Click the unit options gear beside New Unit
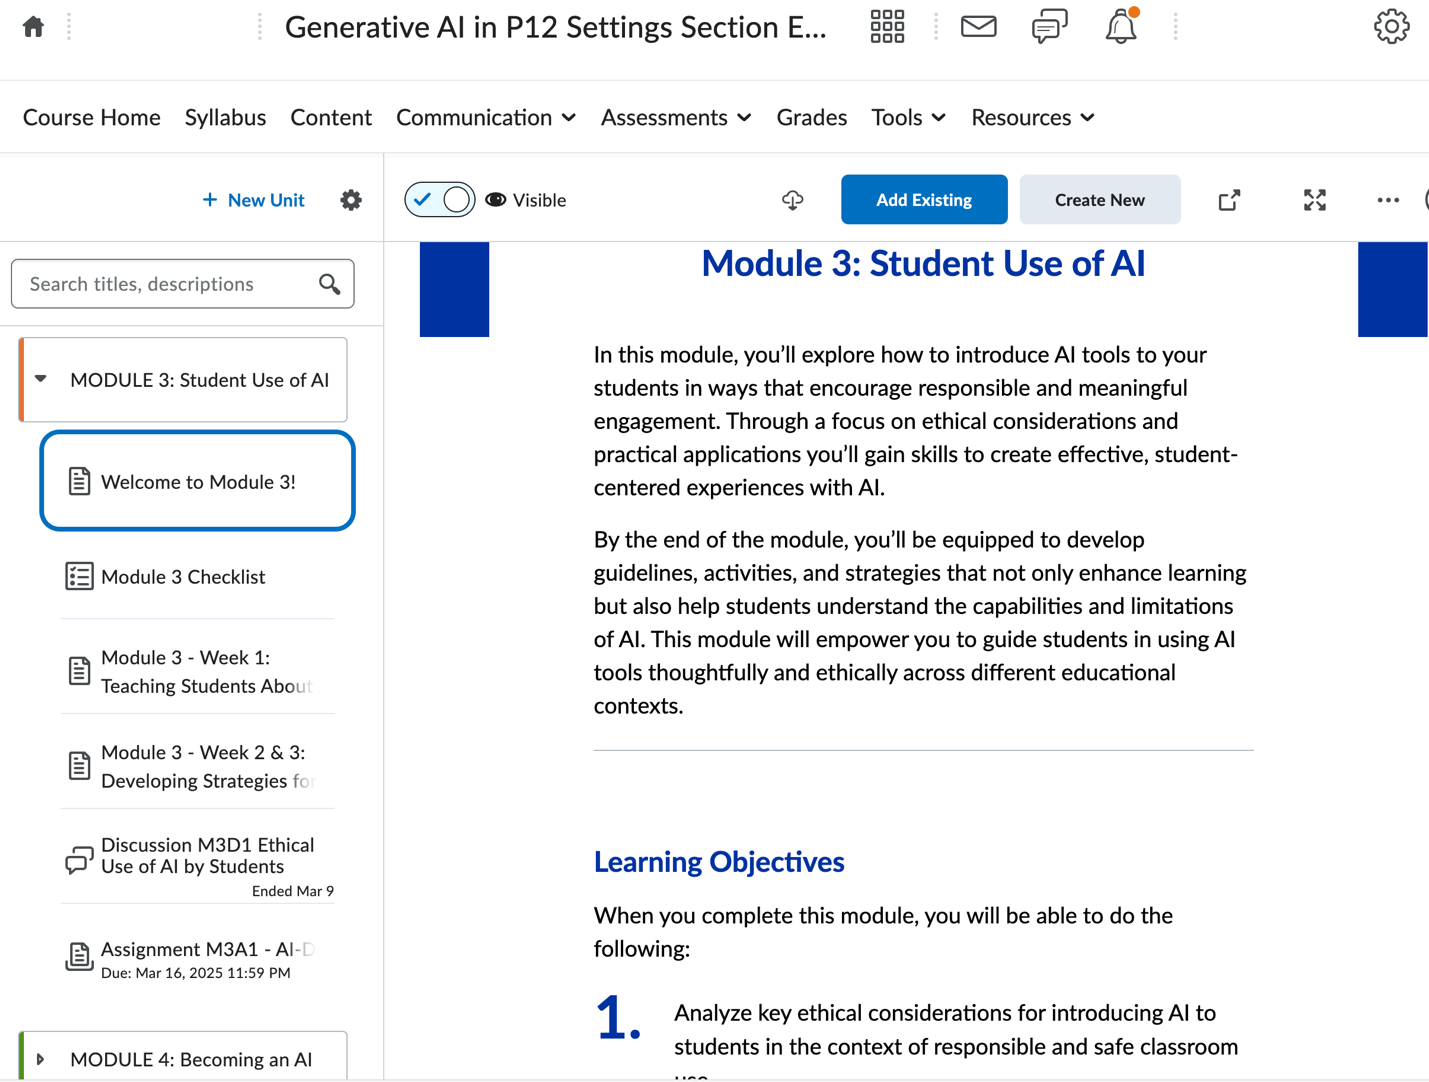The width and height of the screenshot is (1429, 1082). [351, 199]
